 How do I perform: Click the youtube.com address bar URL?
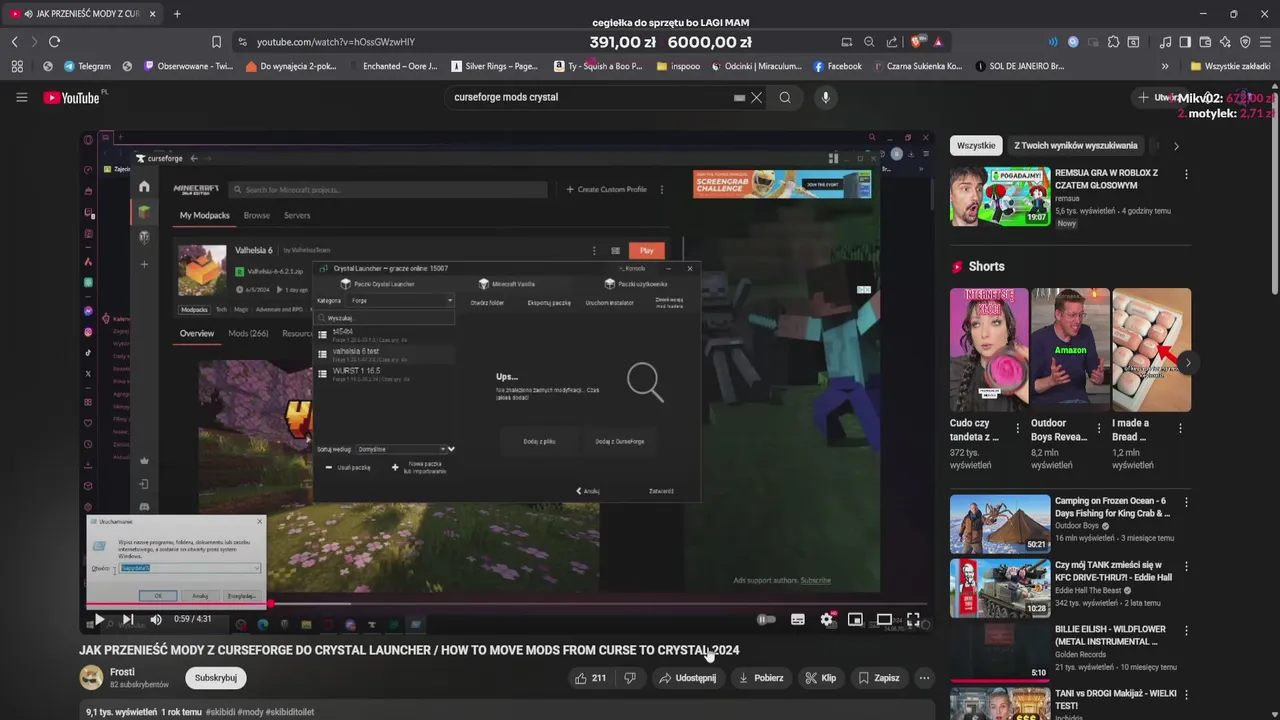coord(336,42)
